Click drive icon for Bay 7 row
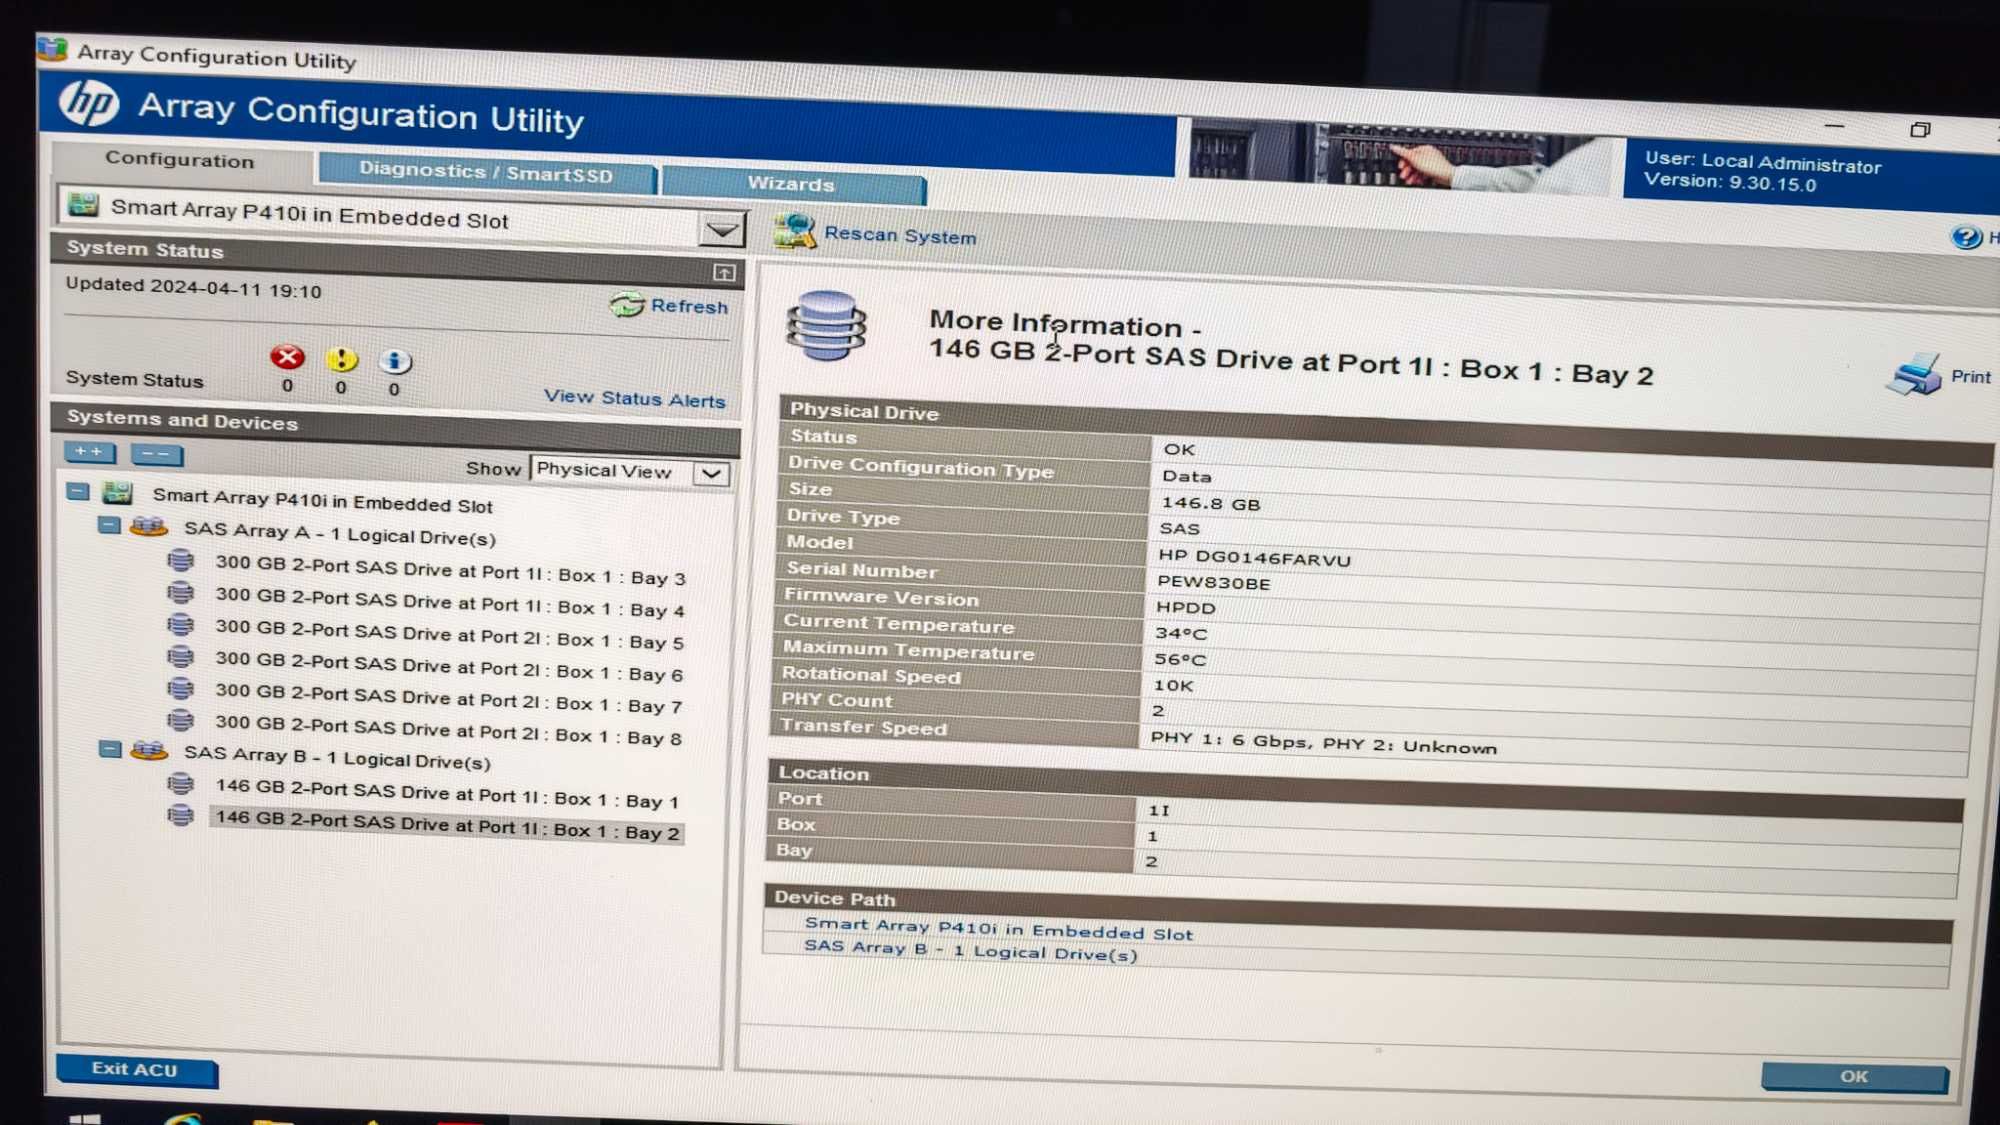Screen dimensions: 2000x1125 point(180,689)
